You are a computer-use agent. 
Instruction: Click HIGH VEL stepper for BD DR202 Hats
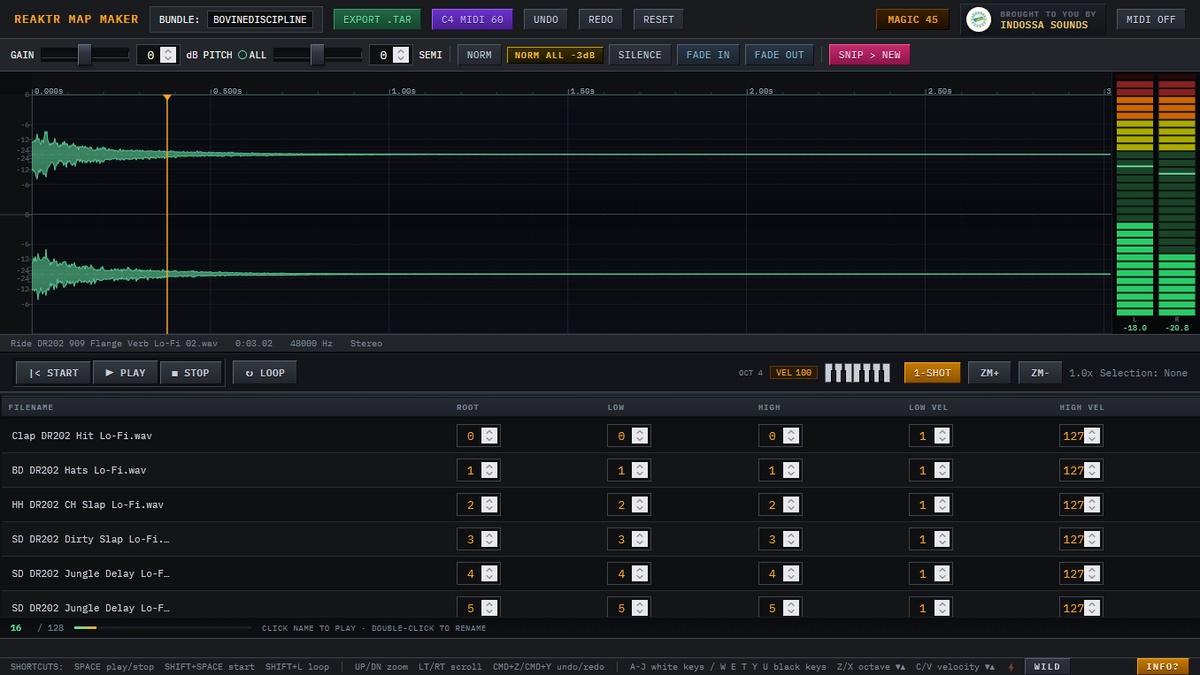(1093, 471)
